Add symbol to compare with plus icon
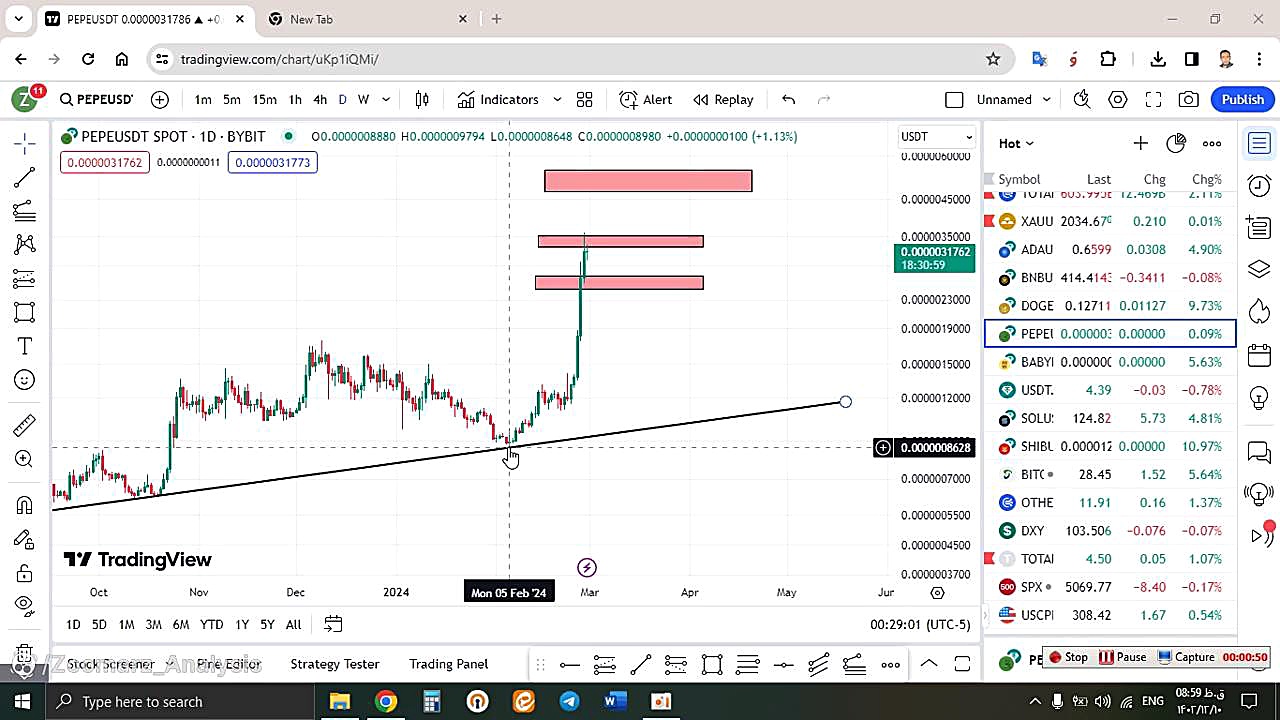1280x720 pixels. 160,99
